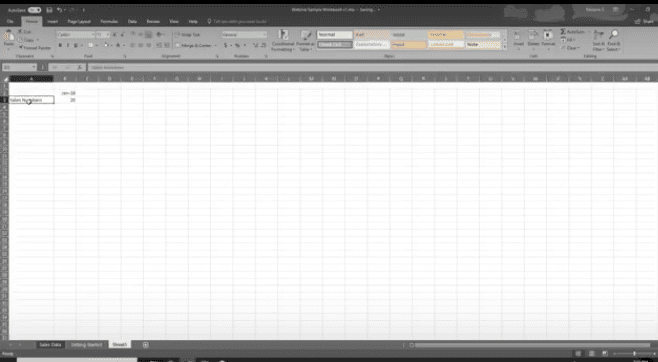Toggle the AutoSave switch
The width and height of the screenshot is (658, 362).
tap(34, 10)
